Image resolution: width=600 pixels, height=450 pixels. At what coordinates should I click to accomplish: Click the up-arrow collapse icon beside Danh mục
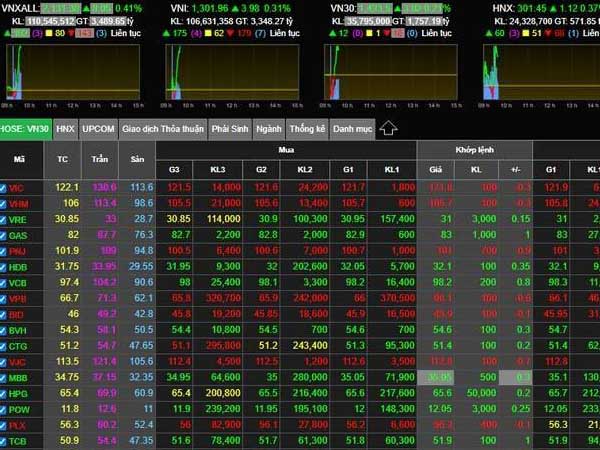389,129
